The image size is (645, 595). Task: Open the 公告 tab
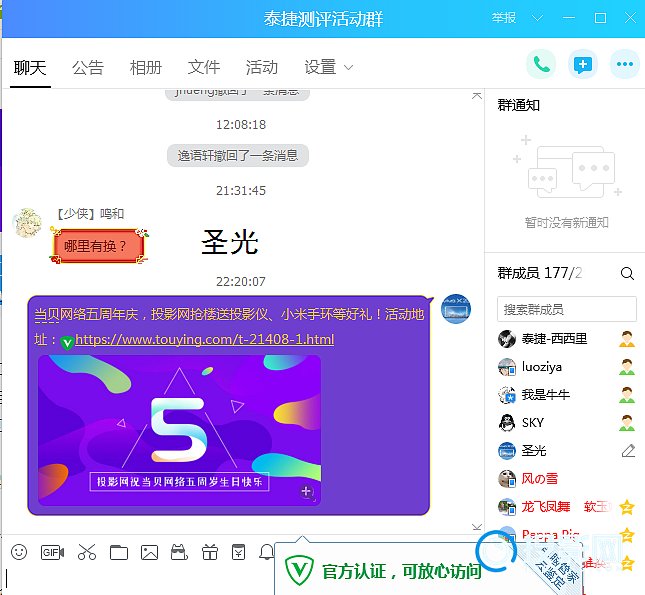(88, 67)
